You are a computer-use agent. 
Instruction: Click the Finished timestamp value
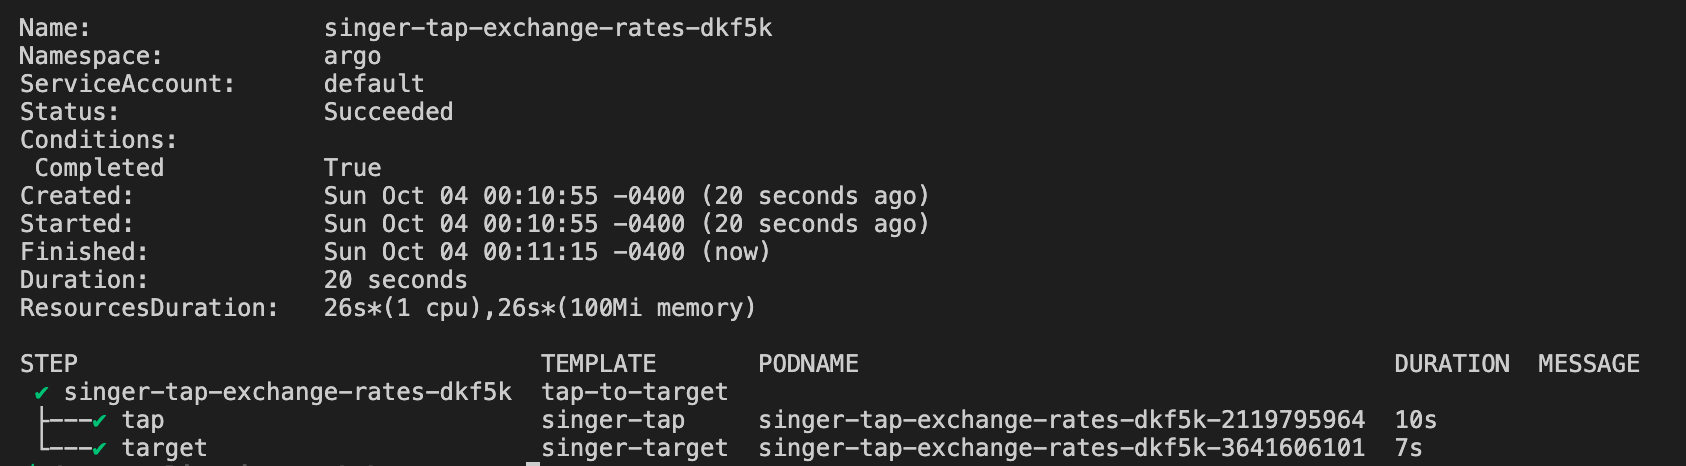547,252
